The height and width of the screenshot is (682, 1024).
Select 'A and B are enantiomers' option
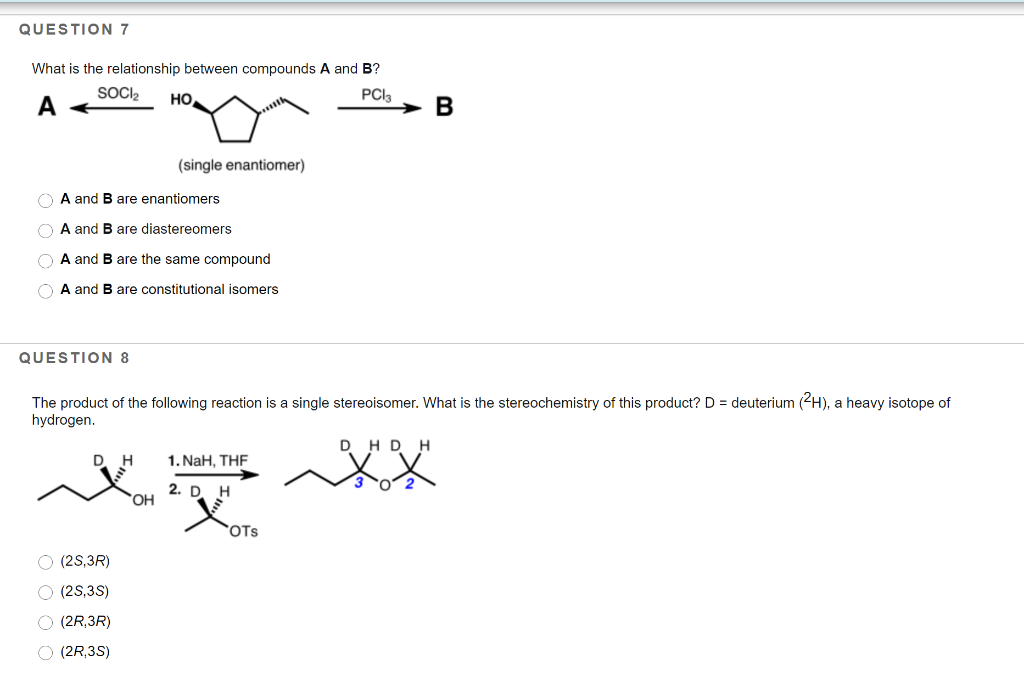click(45, 200)
